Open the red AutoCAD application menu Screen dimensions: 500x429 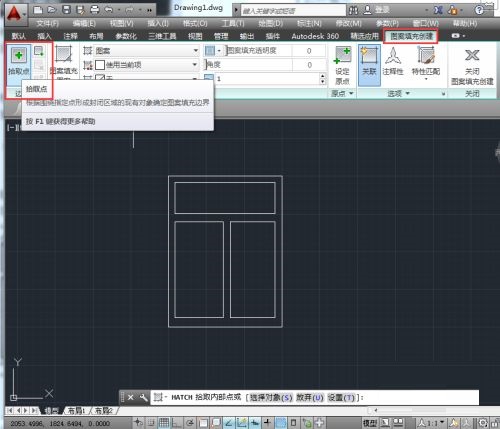[14, 13]
